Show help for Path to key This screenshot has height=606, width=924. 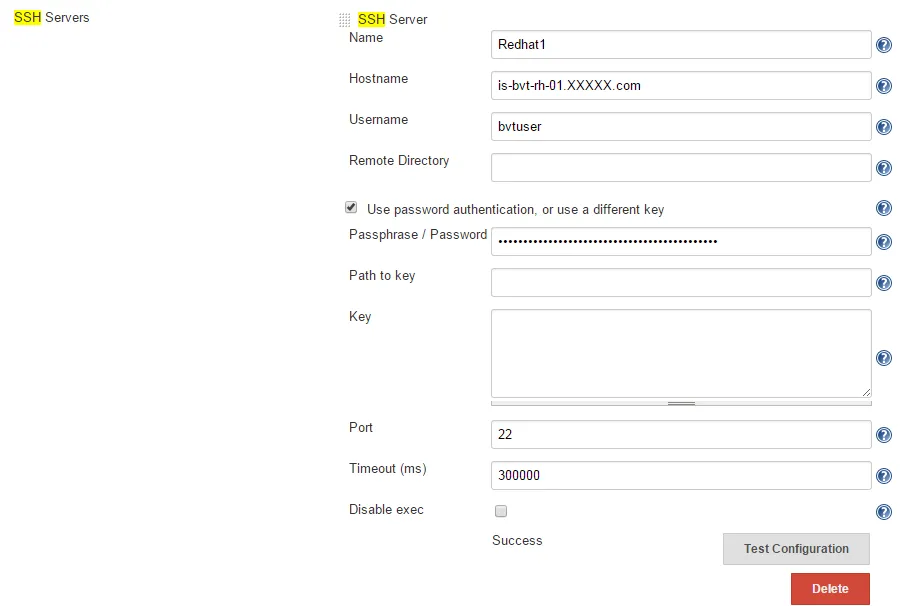coord(884,283)
